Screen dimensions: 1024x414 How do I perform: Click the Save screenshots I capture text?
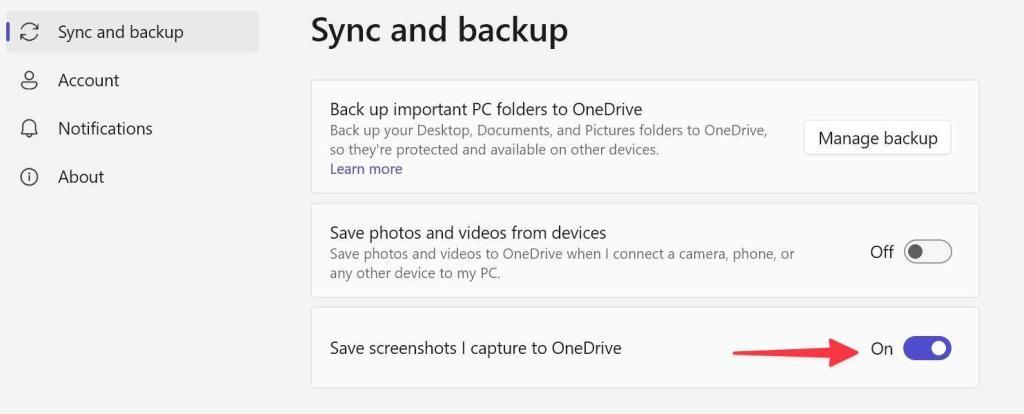475,349
